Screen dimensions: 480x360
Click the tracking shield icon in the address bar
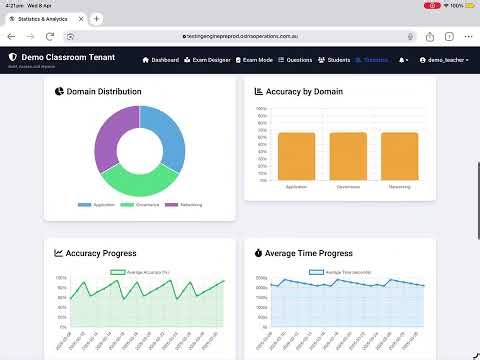coord(70,36)
